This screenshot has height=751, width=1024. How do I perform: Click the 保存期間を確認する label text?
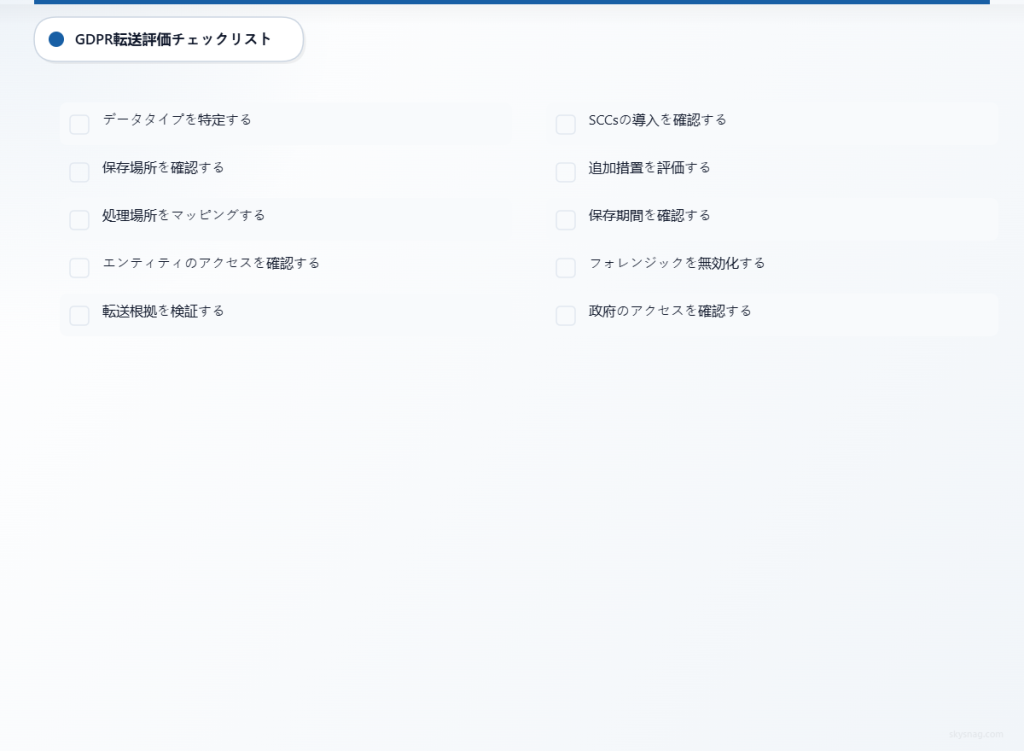coord(649,216)
